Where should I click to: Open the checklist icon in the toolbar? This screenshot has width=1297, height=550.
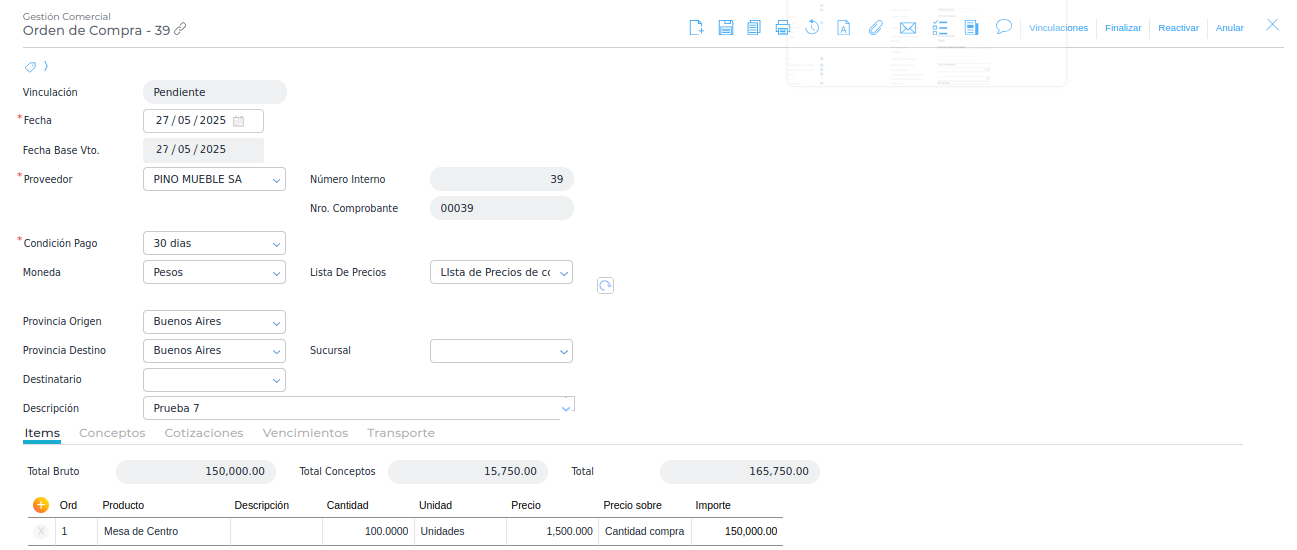pos(940,28)
